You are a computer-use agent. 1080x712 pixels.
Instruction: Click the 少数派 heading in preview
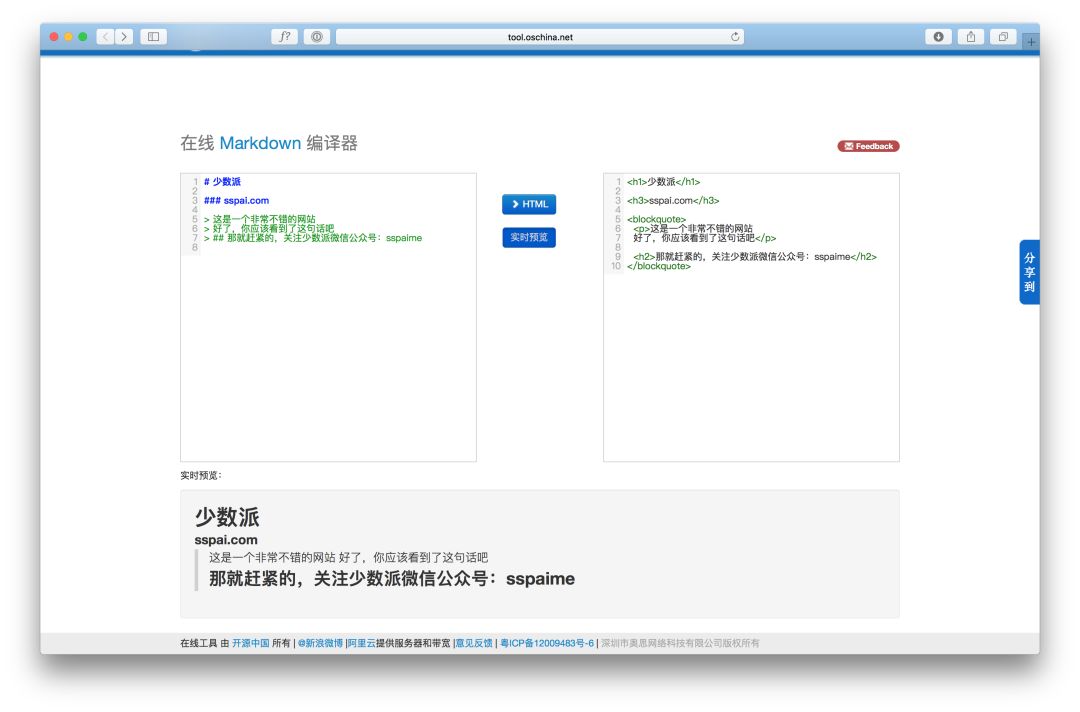pyautogui.click(x=227, y=517)
